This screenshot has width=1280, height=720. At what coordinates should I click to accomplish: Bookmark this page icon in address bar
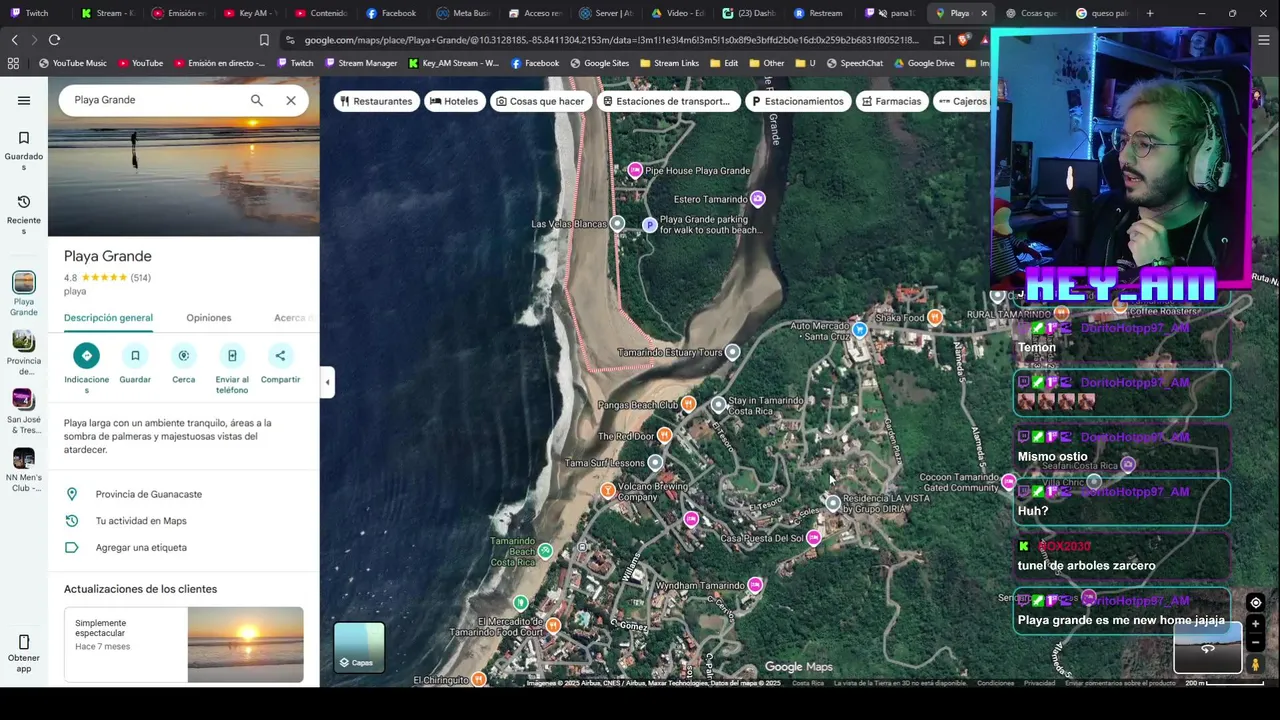[264, 40]
